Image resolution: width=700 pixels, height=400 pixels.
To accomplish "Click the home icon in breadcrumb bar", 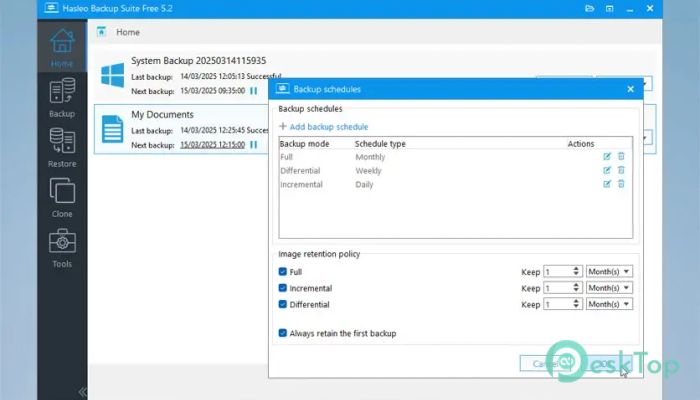I will 101,32.
